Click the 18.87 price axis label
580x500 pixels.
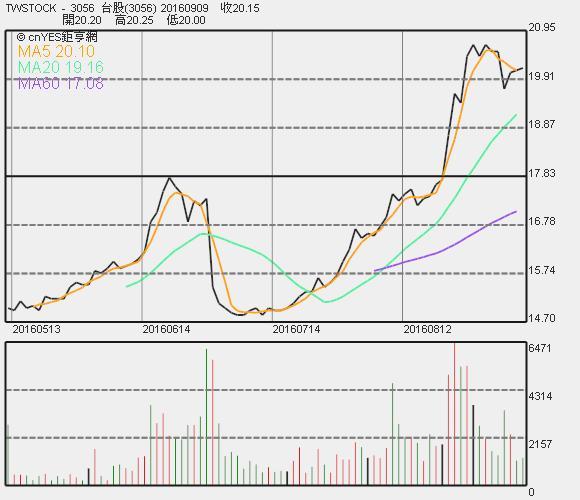point(542,124)
